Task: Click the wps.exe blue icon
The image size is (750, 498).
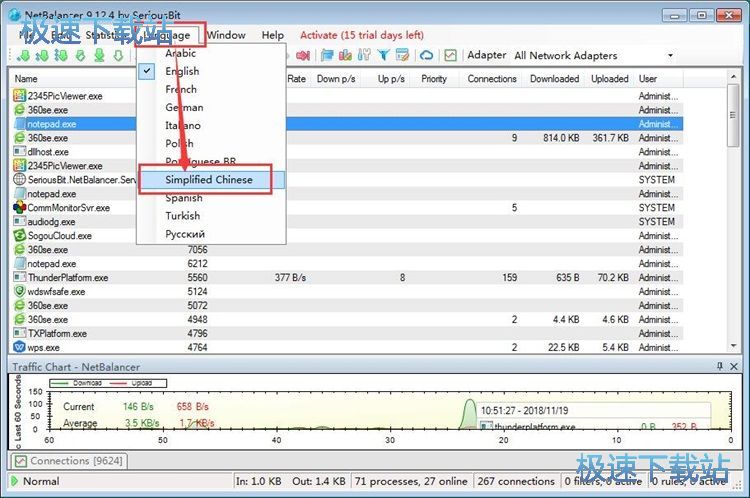Action: [x=20, y=347]
